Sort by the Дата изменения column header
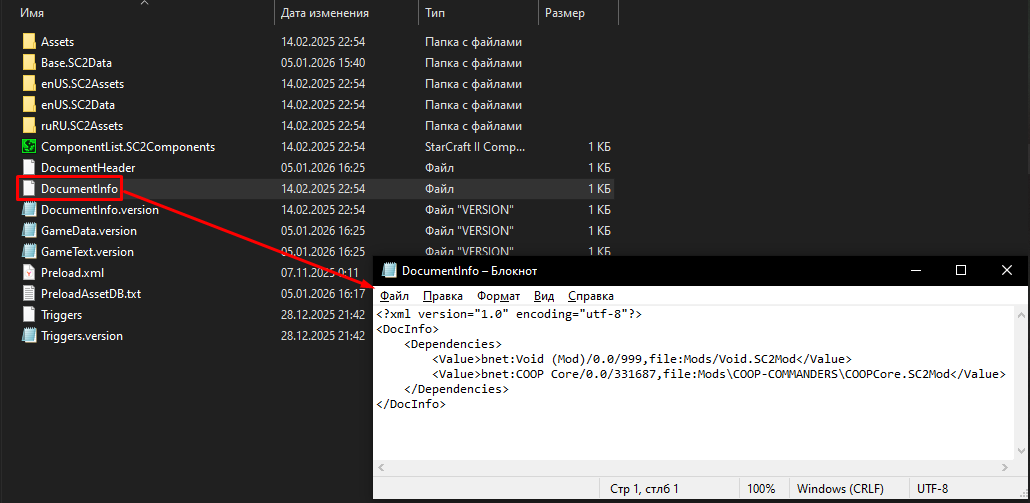Screen dimensions: 1030x503 tap(325, 13)
